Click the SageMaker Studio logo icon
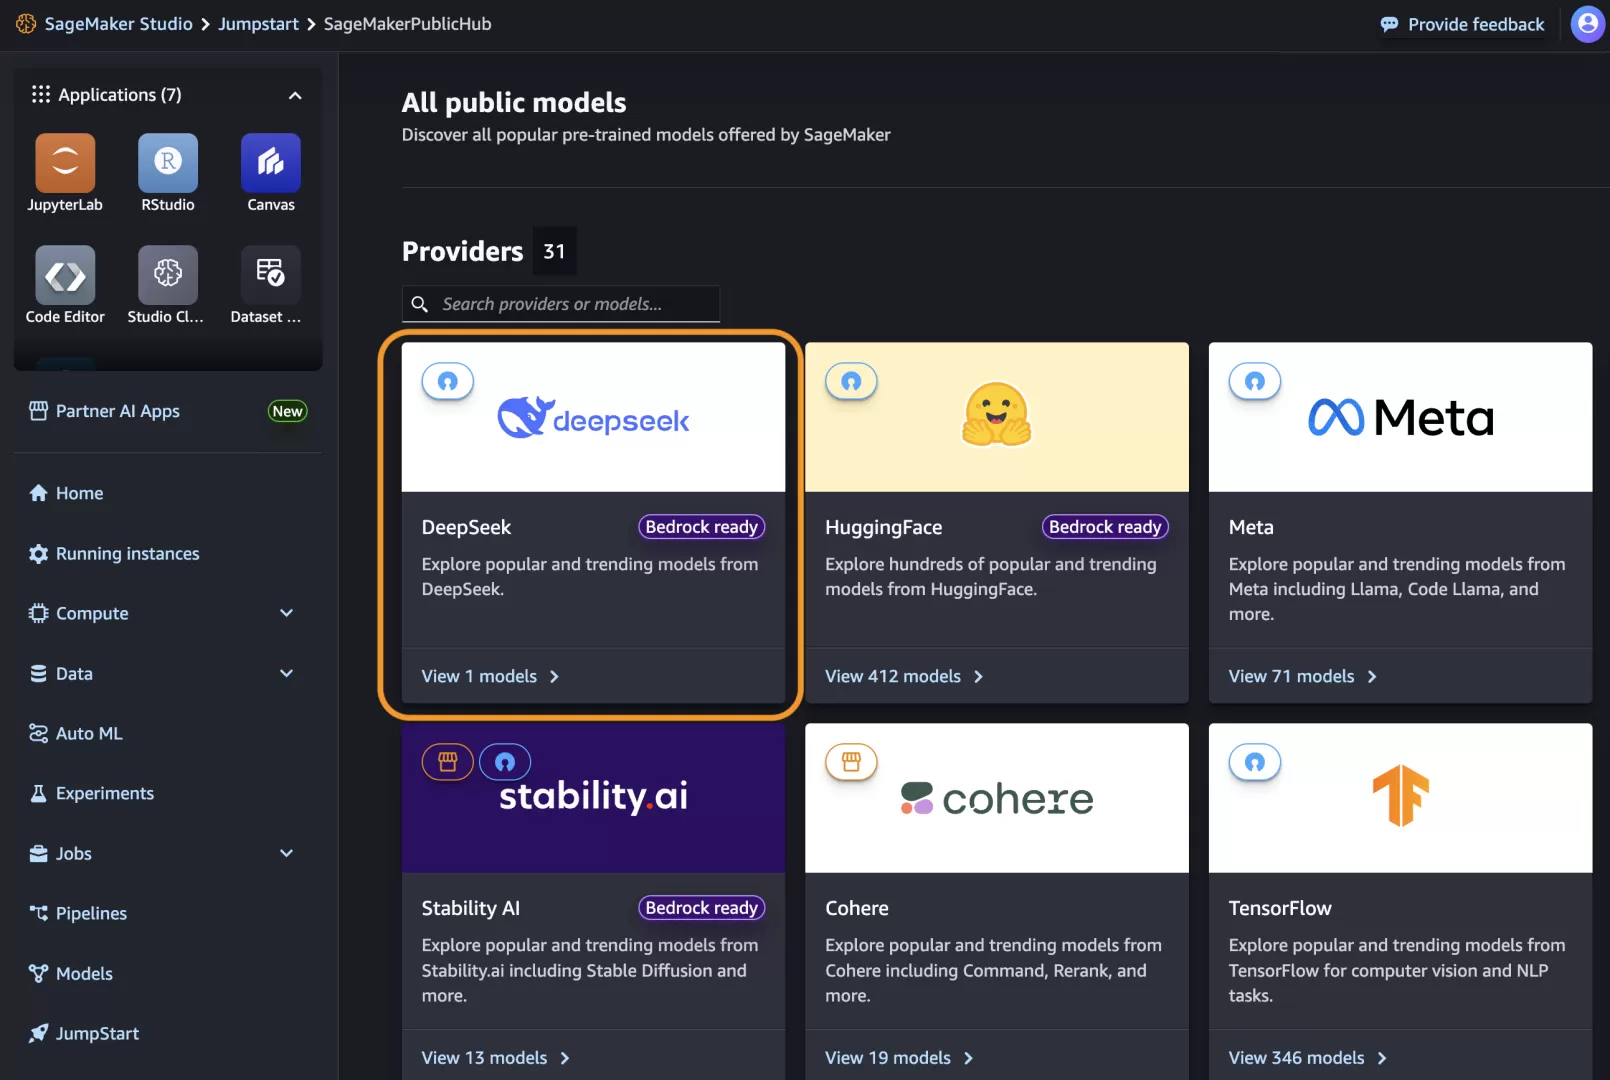Screen dimensions: 1610x1080 pos(26,24)
